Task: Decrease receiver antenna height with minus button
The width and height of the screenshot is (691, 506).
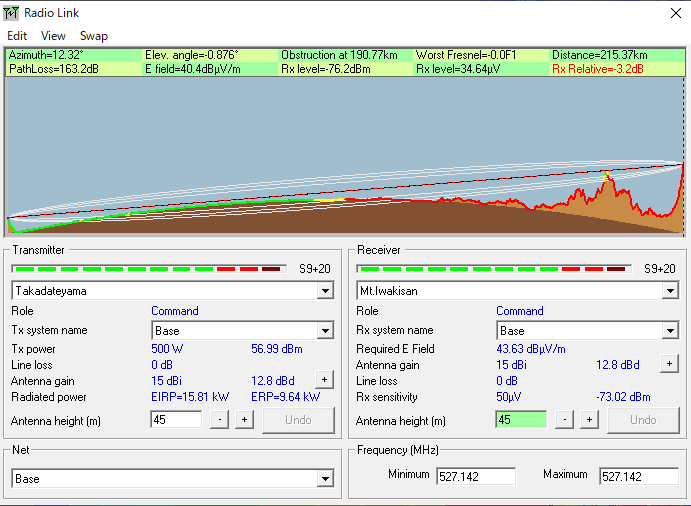Action: 565,420
